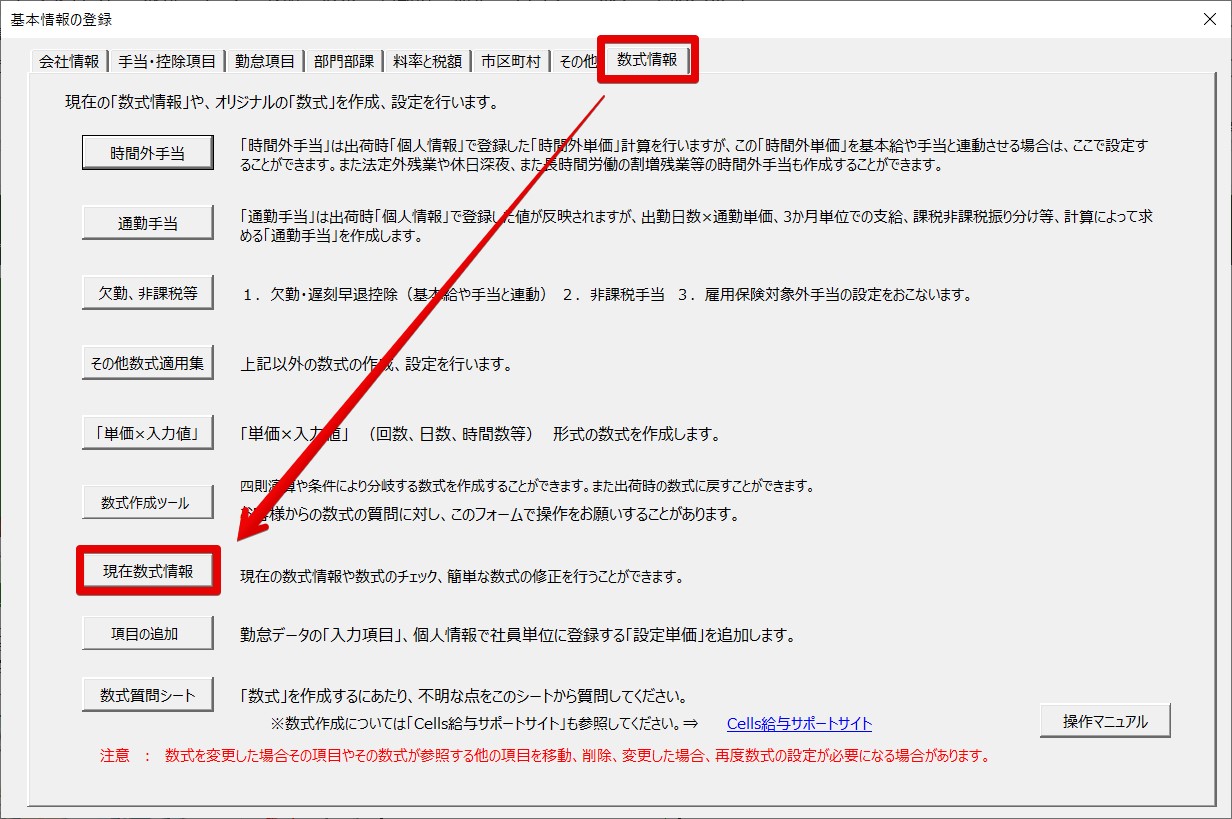Open the 通勤手当 formula settings

click(148, 224)
